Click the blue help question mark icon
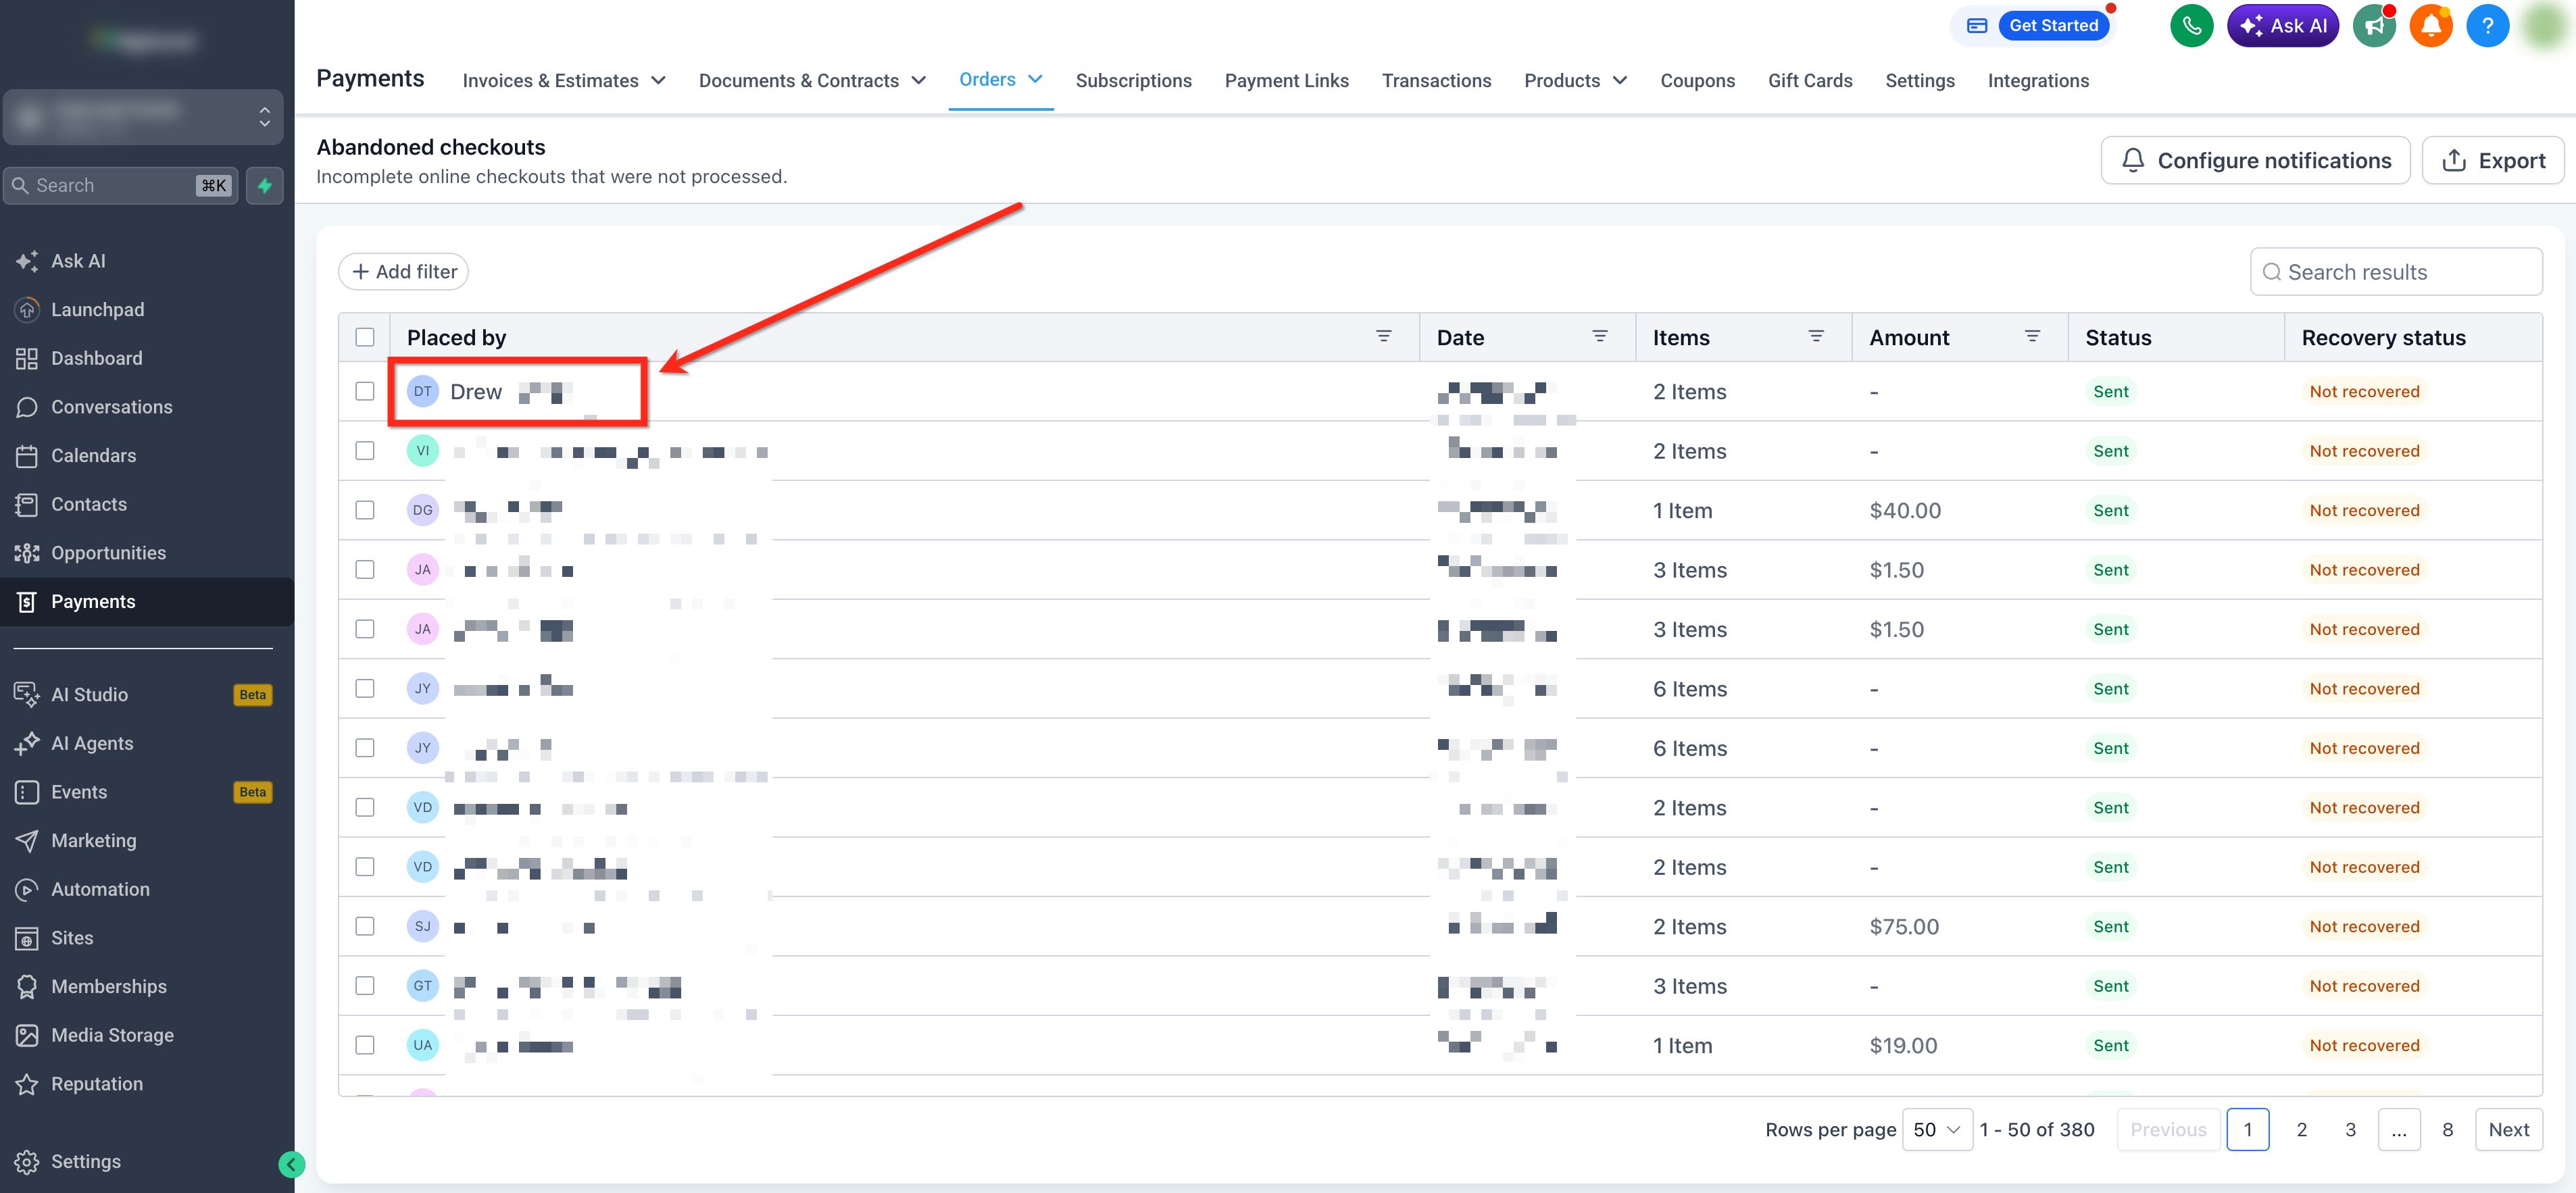 [x=2487, y=26]
